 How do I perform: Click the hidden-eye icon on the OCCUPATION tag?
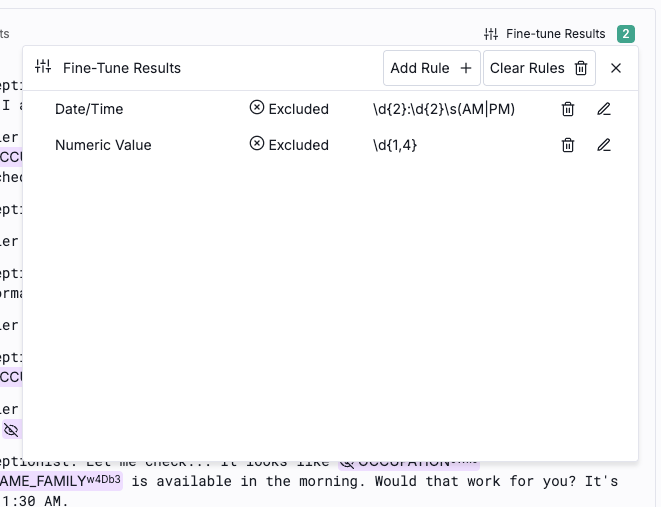click(347, 463)
